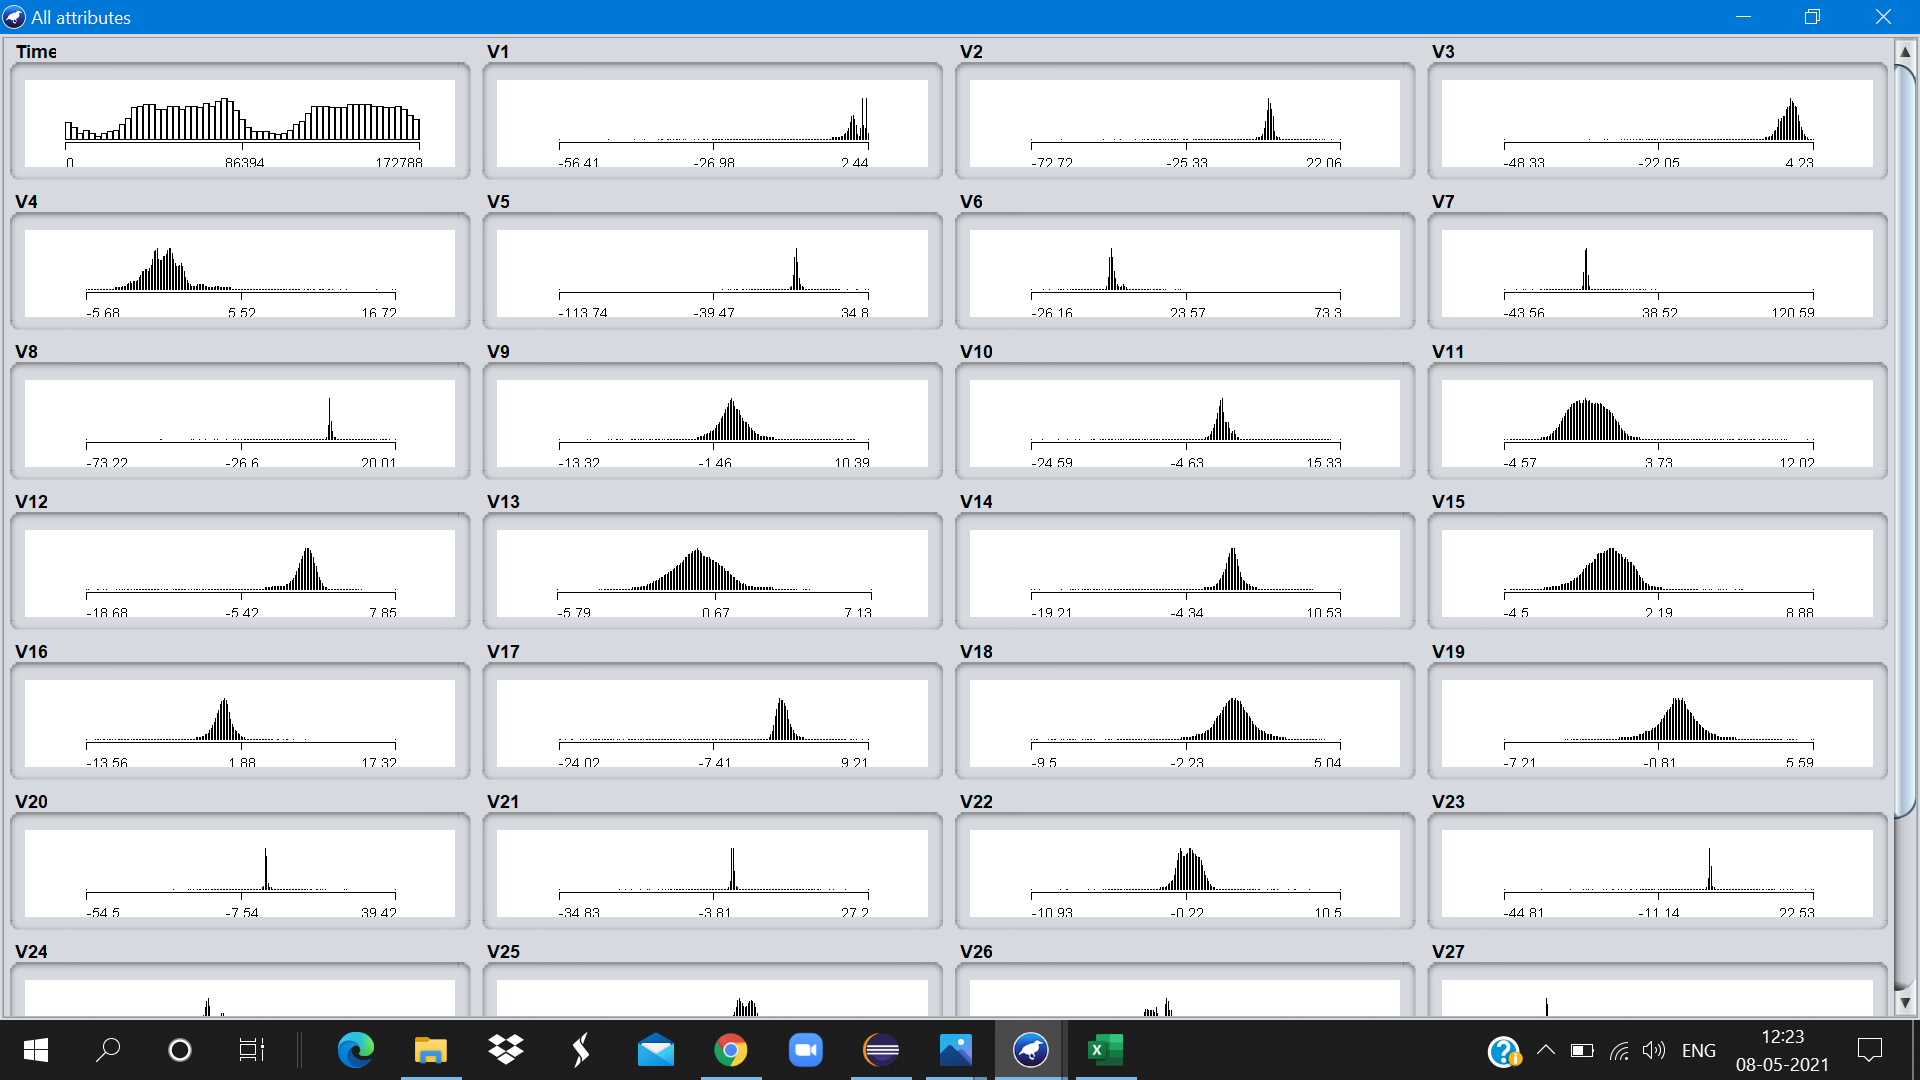Click the vertical scrollbar thumb
The image size is (1920, 1080).
(1905, 440)
